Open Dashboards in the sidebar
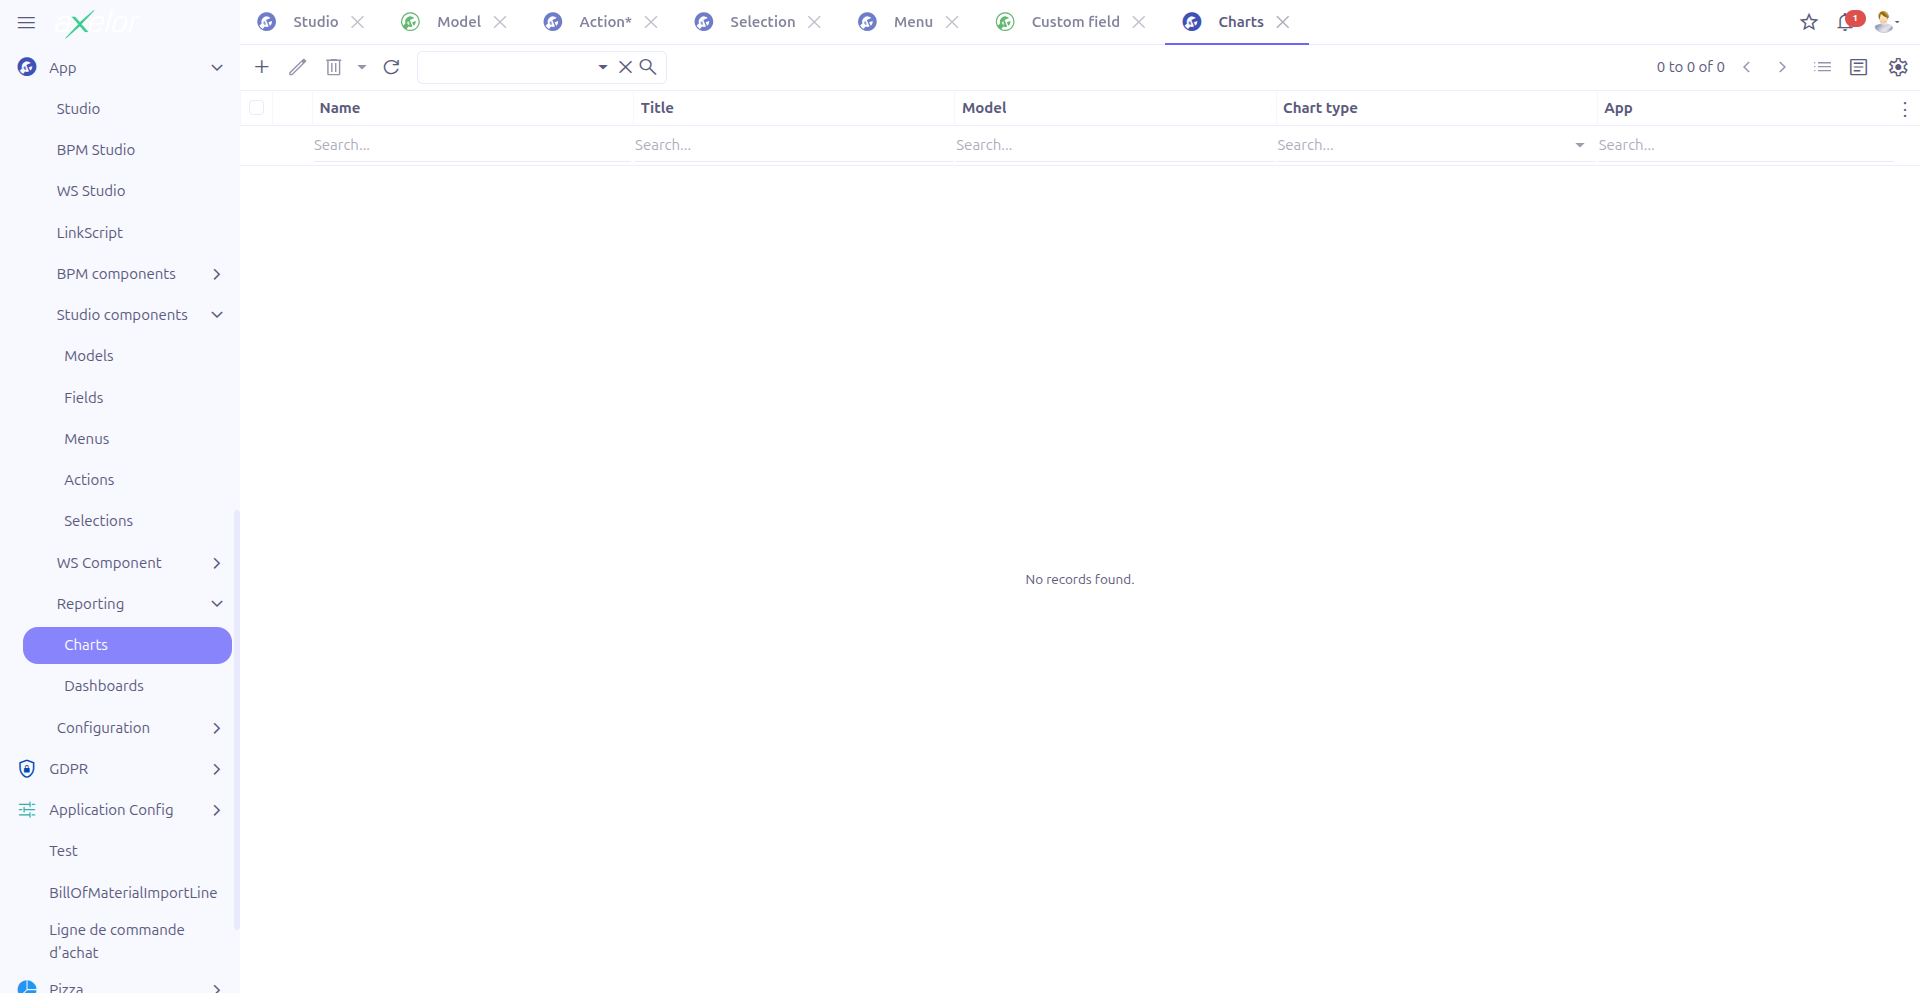1920x993 pixels. point(104,686)
